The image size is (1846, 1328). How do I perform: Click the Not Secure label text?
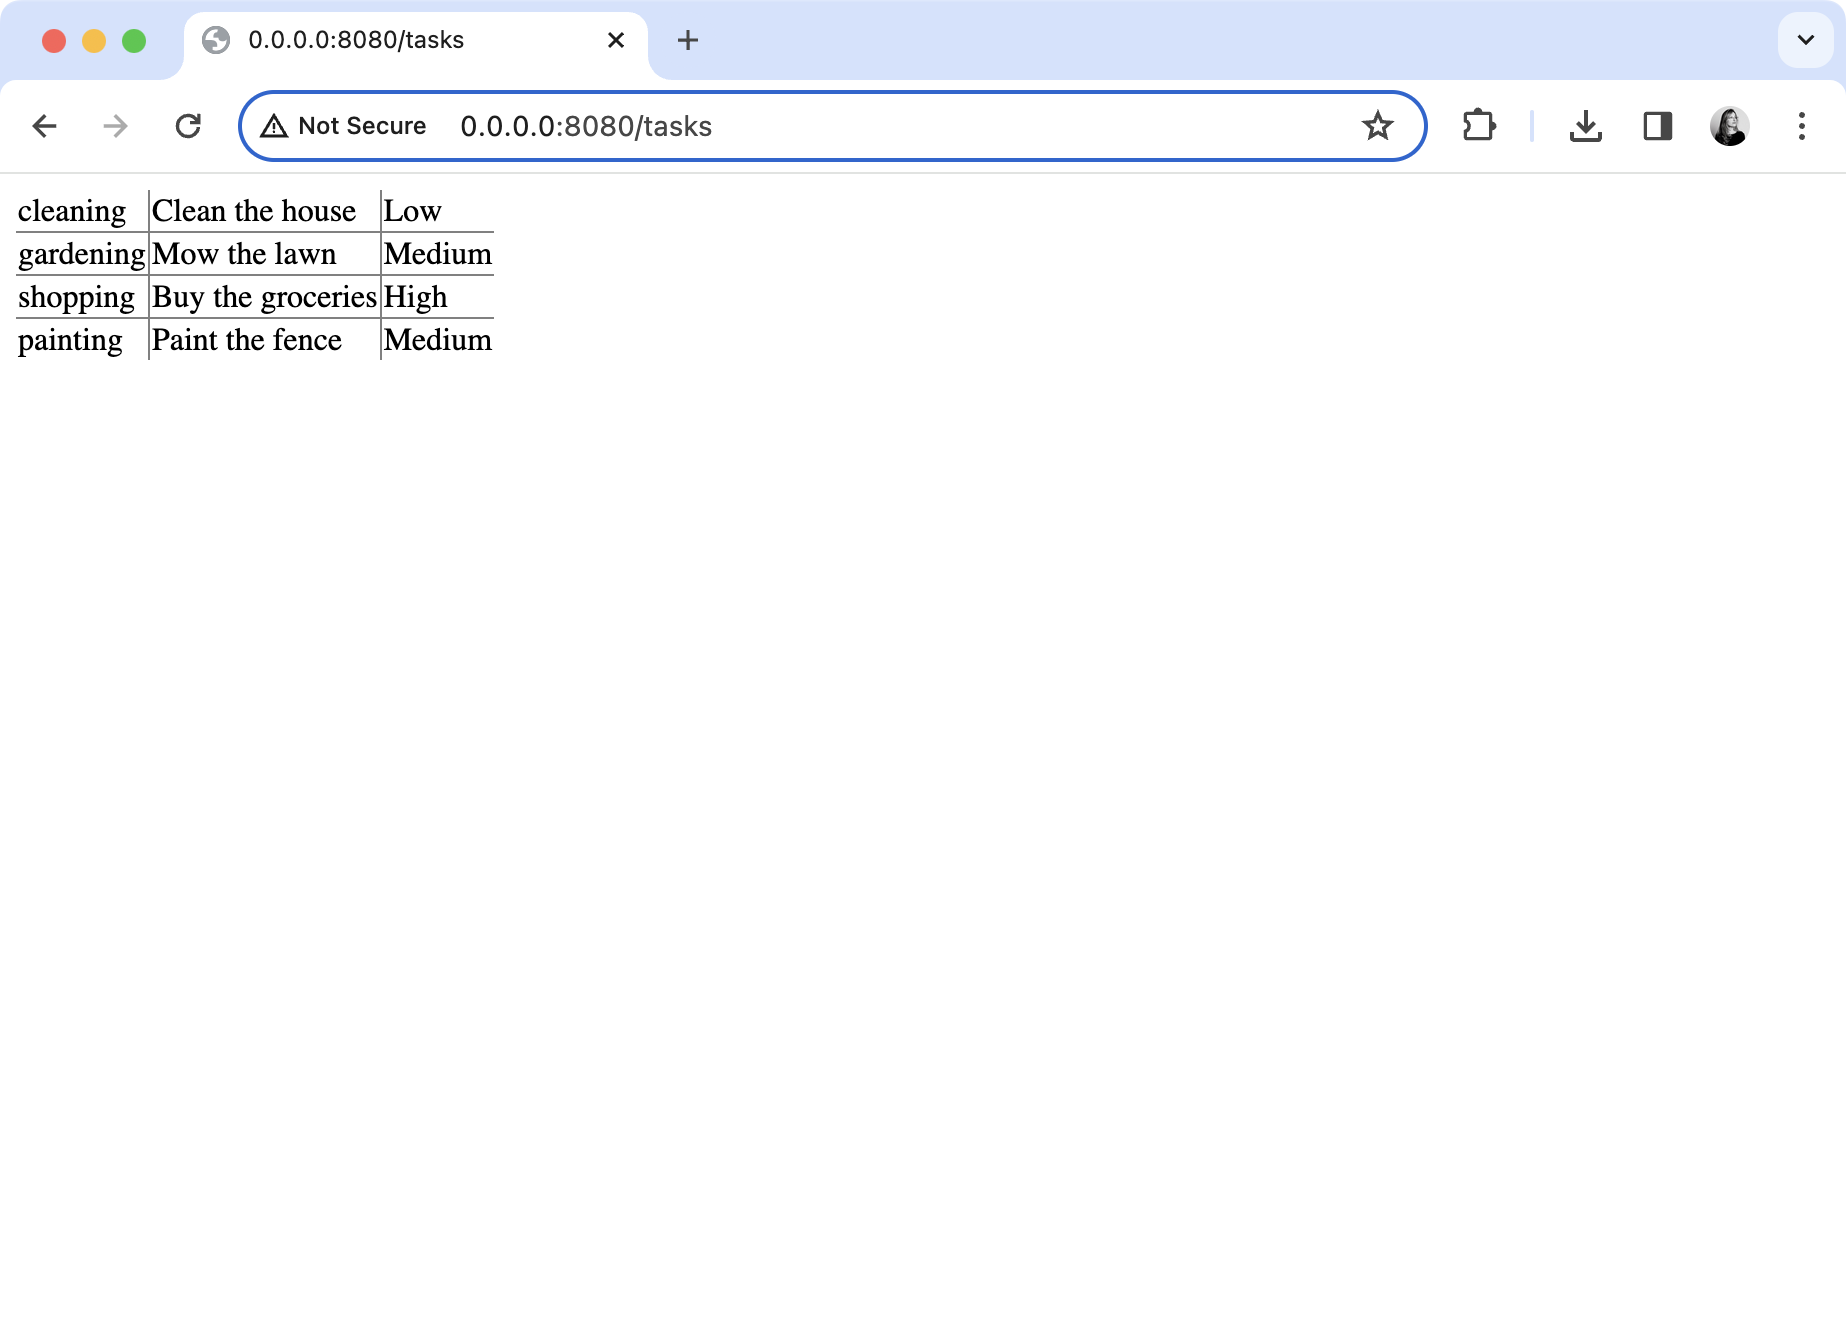point(362,126)
